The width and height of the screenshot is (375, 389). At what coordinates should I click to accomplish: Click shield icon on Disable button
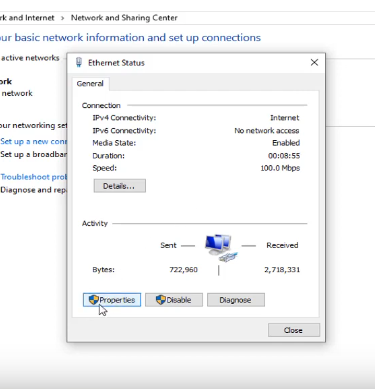tap(161, 300)
